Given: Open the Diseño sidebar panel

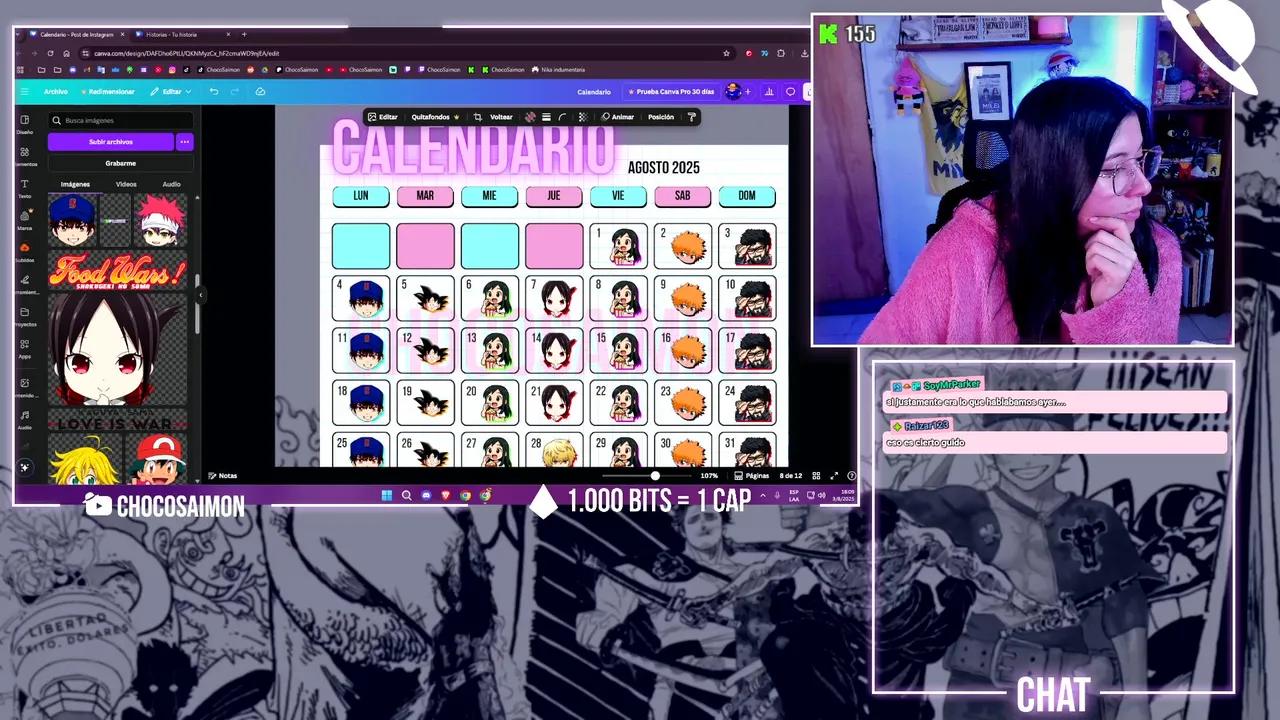Looking at the screenshot, I should (24, 124).
